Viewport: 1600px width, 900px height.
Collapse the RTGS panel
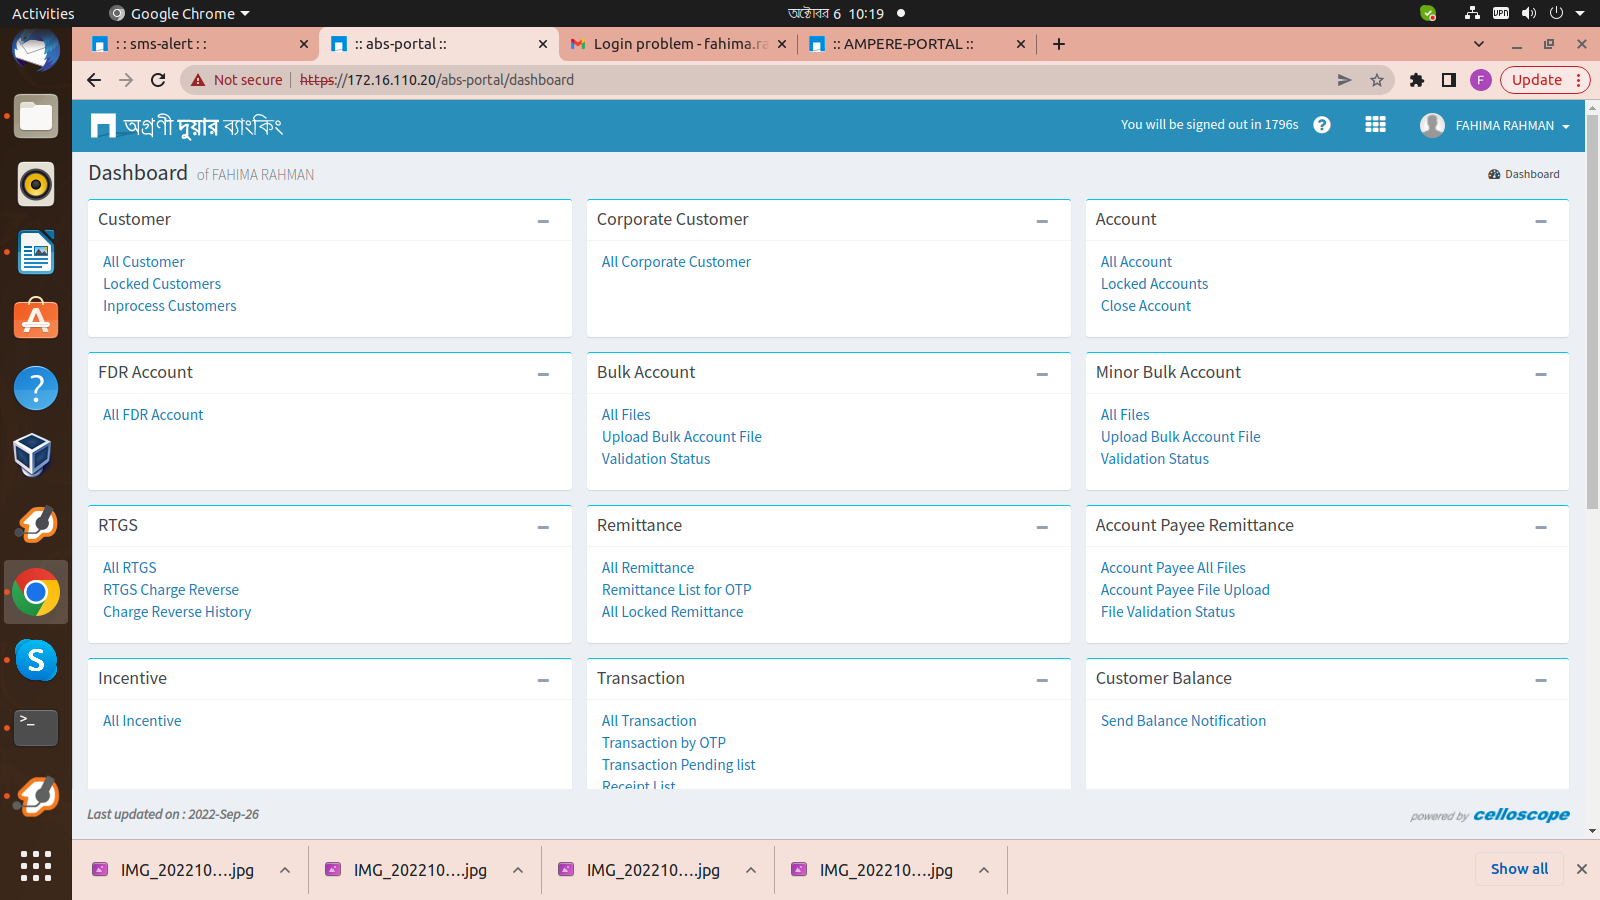[543, 527]
